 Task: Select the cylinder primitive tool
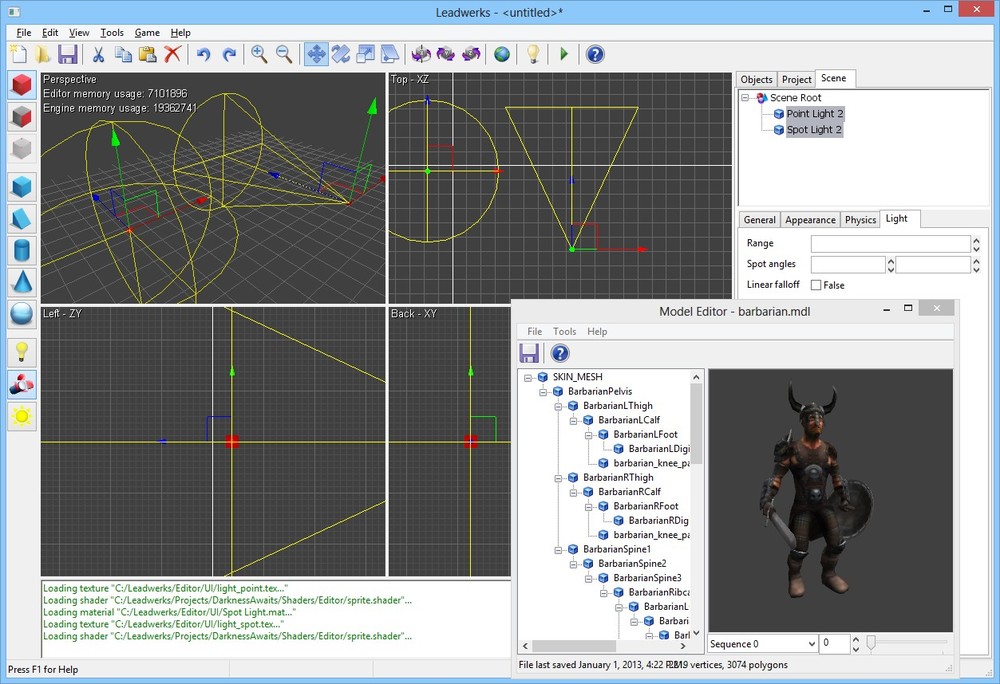(x=22, y=249)
